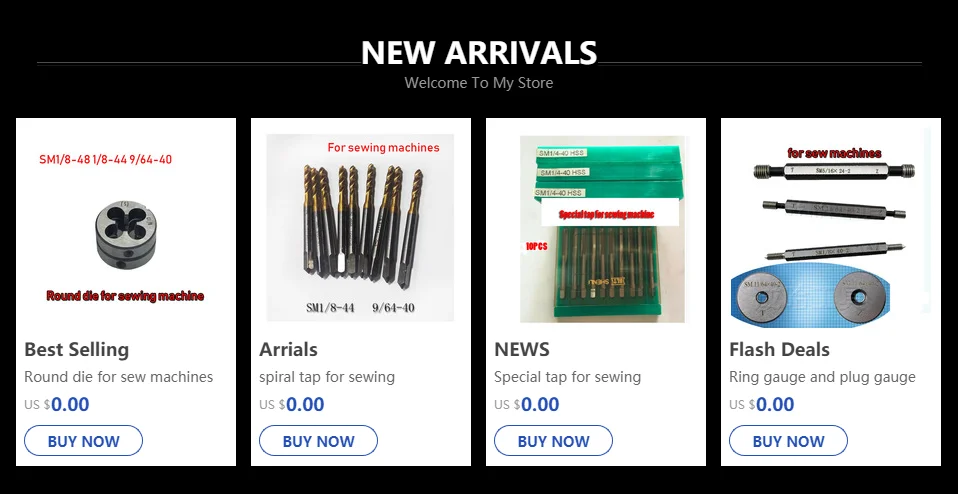Click 'Special tap for sewing' text
The height and width of the screenshot is (494, 958).
(567, 377)
